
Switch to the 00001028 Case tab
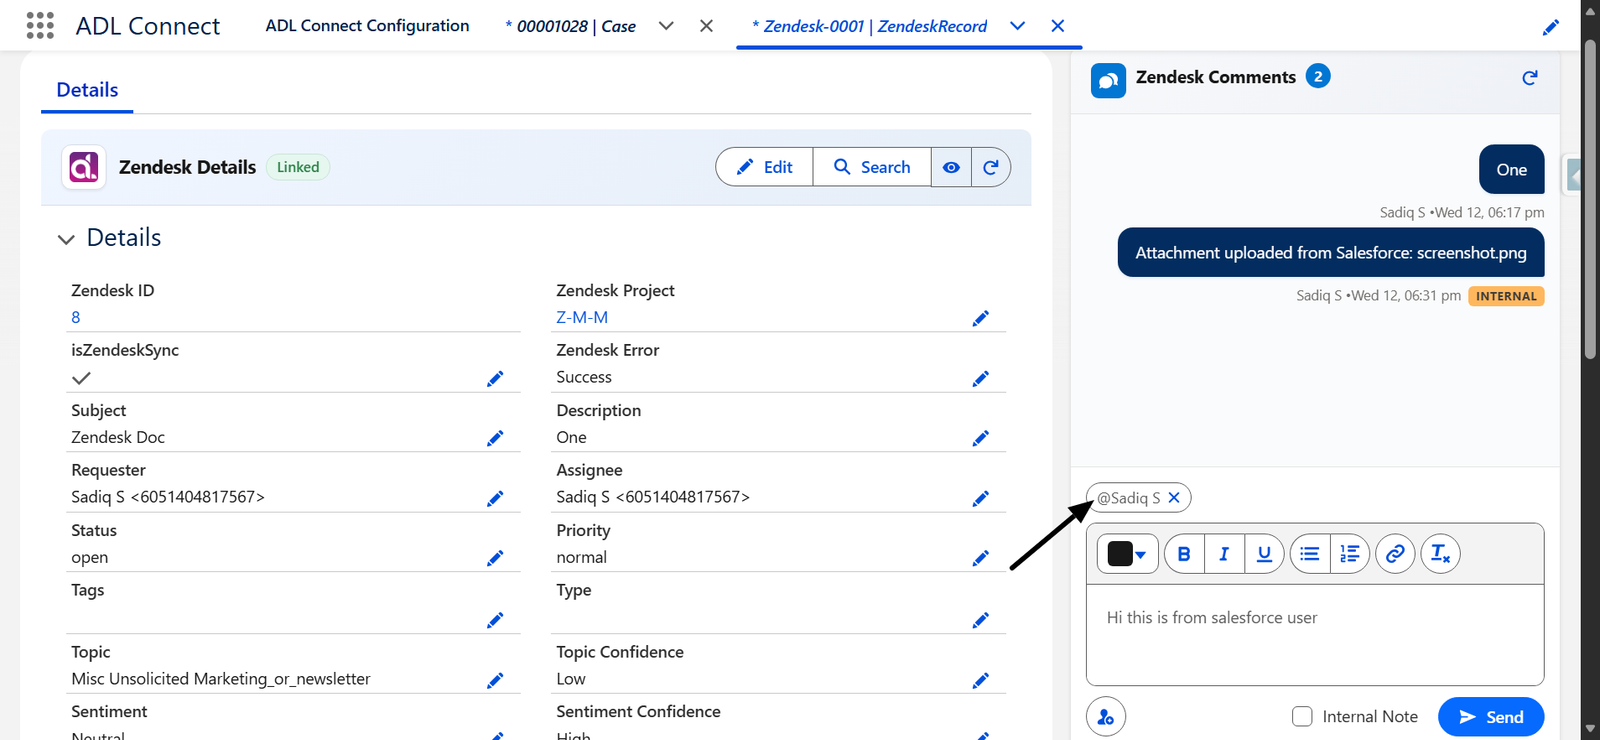(x=571, y=27)
